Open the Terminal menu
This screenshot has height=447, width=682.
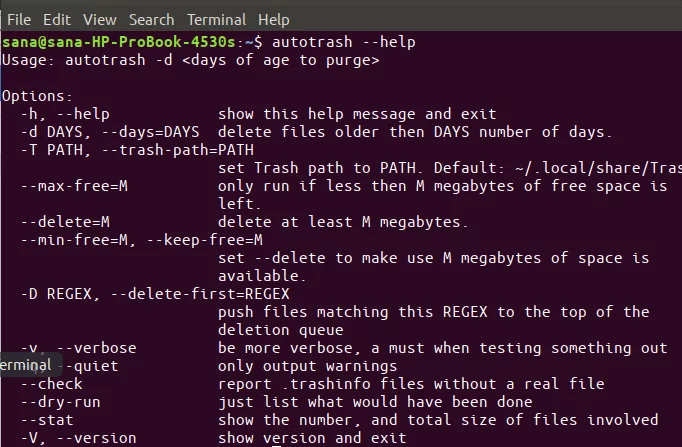click(216, 20)
